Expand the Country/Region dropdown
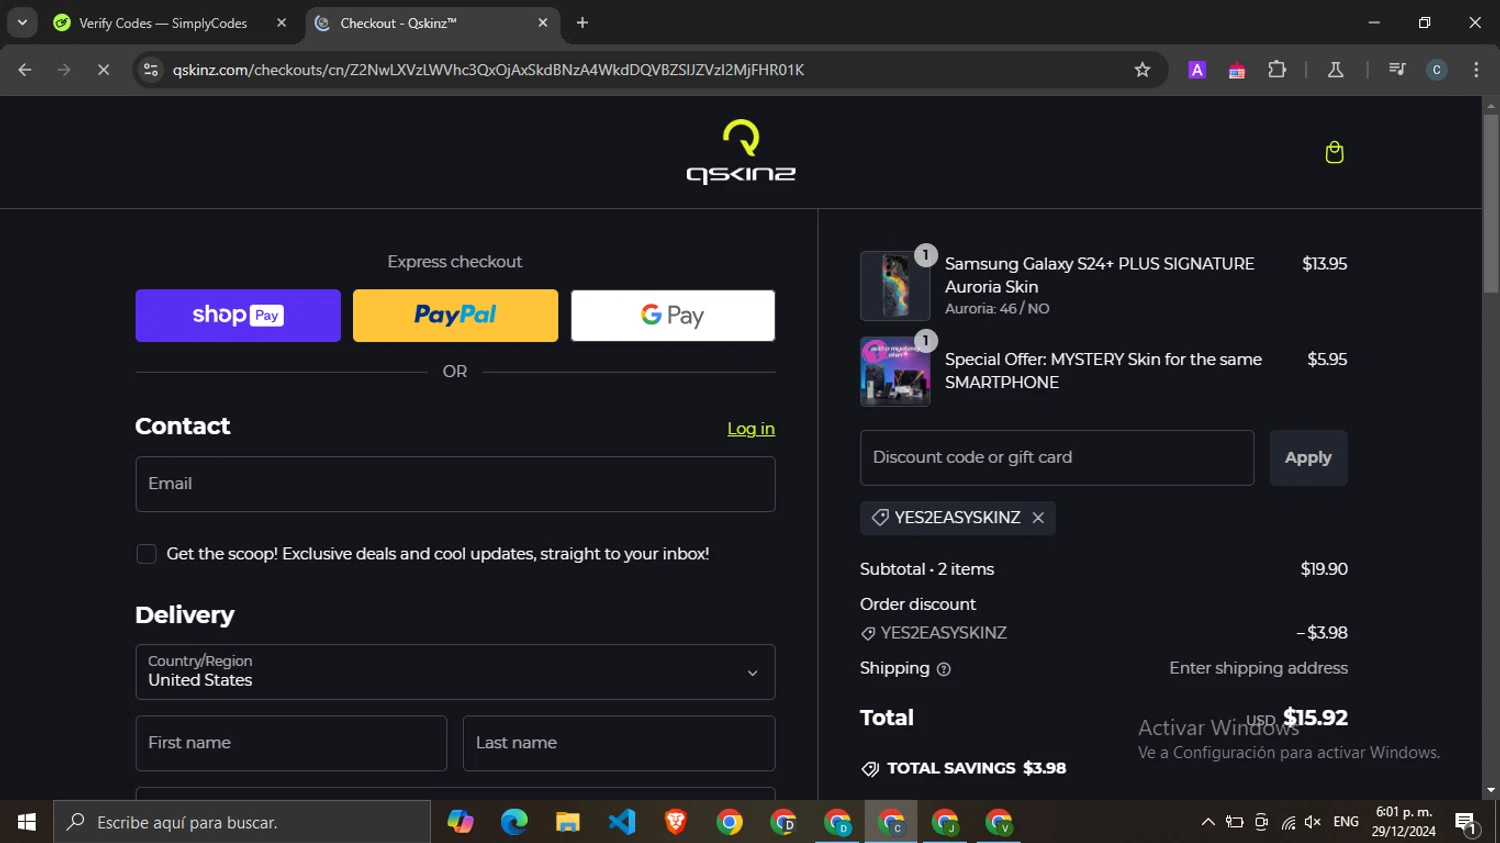 (x=455, y=672)
